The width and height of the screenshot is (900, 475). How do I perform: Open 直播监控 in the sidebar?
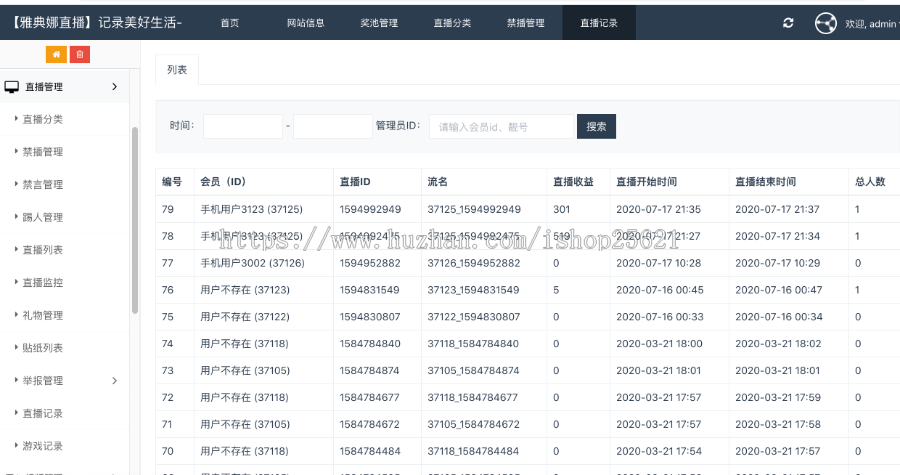(x=43, y=283)
